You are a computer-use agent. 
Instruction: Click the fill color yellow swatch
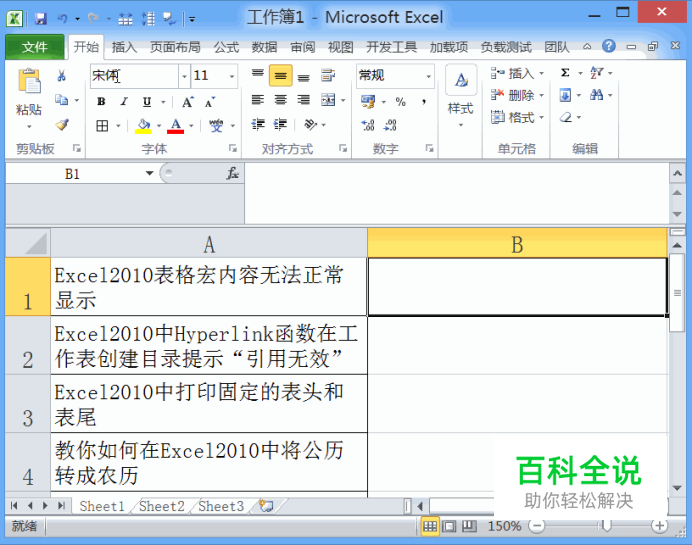143,126
